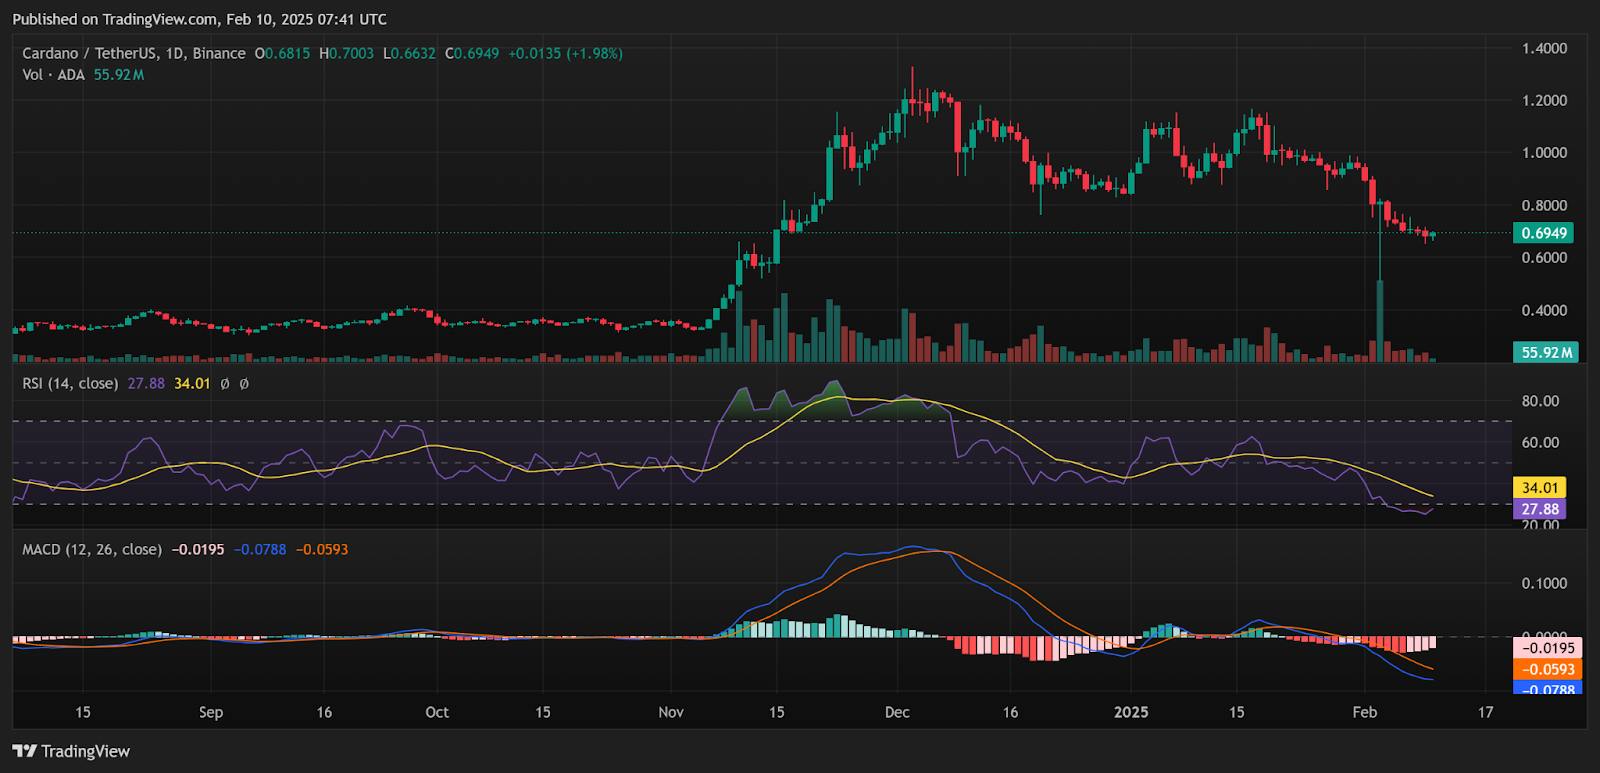The width and height of the screenshot is (1600, 773).
Task: Click the Sep label on time axis
Action: pyautogui.click(x=211, y=712)
